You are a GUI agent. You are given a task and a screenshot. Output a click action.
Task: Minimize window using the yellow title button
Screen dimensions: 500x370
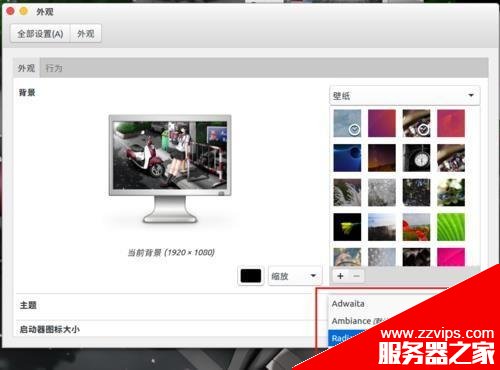[x=24, y=11]
